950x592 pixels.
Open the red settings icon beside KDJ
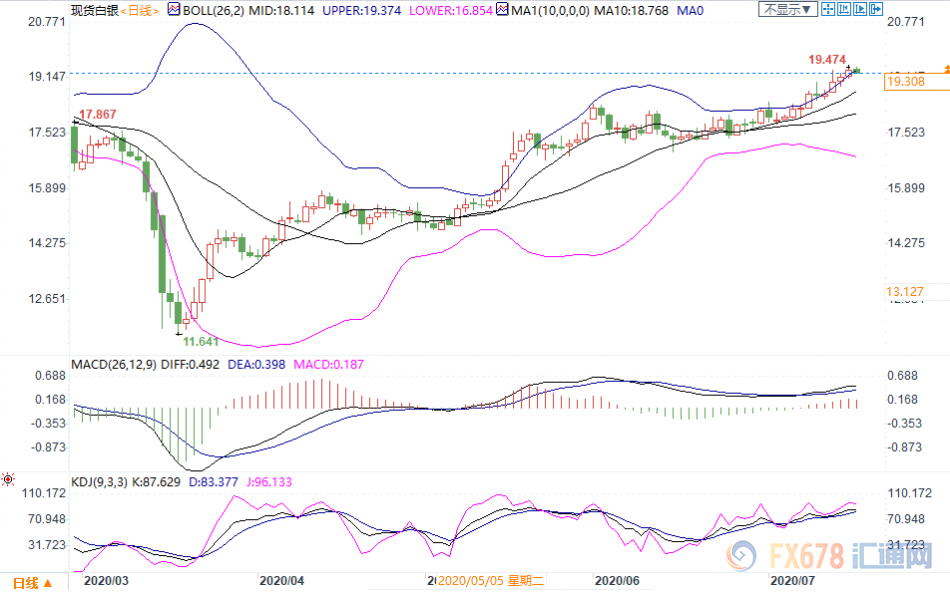pyautogui.click(x=10, y=479)
